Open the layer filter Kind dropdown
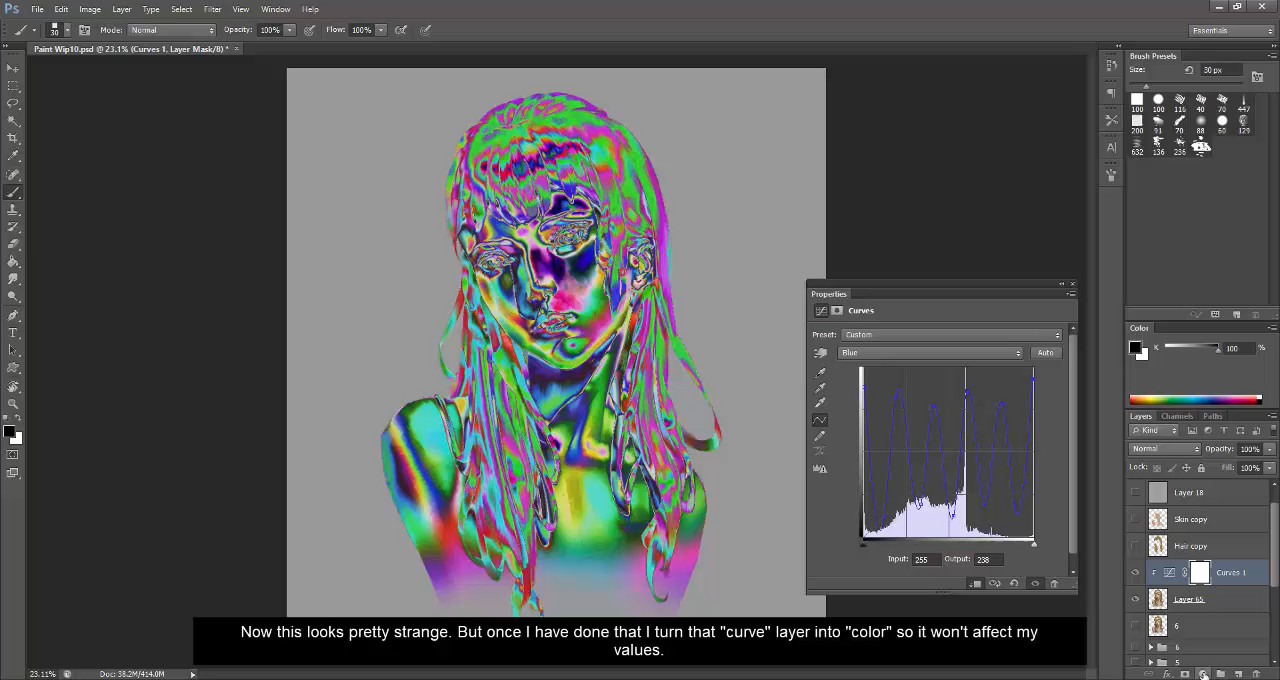 pos(1156,431)
